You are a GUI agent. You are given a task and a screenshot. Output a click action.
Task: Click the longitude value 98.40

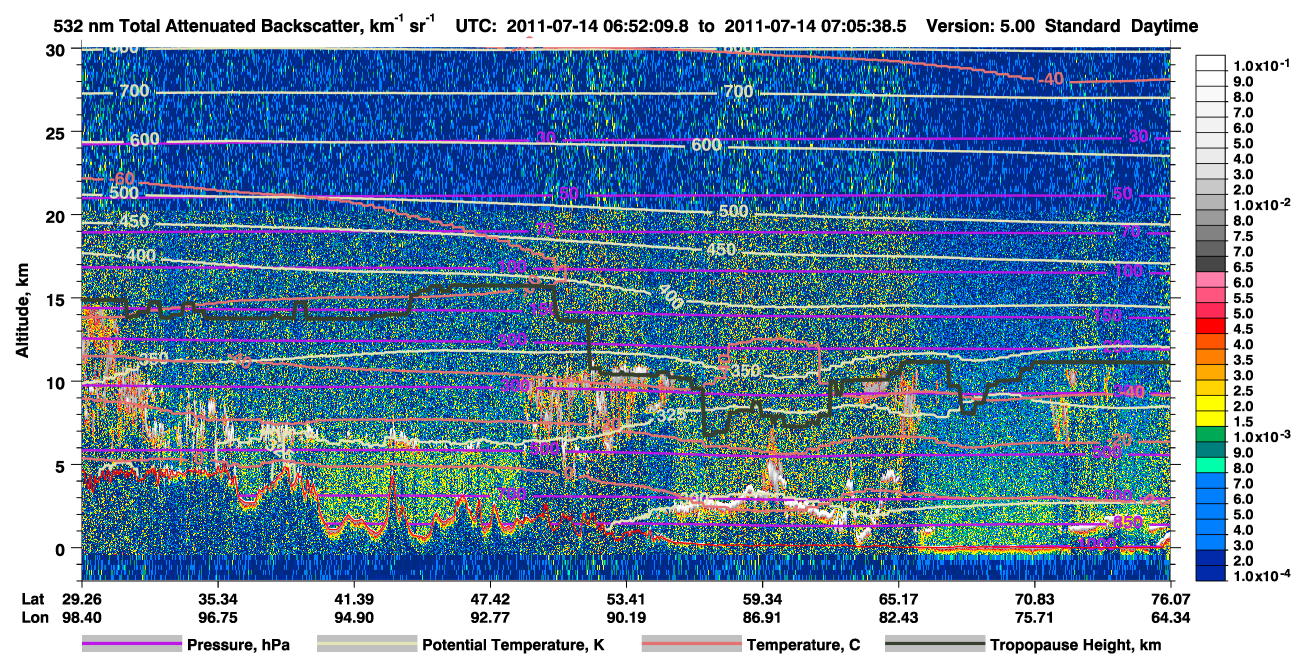click(x=82, y=617)
